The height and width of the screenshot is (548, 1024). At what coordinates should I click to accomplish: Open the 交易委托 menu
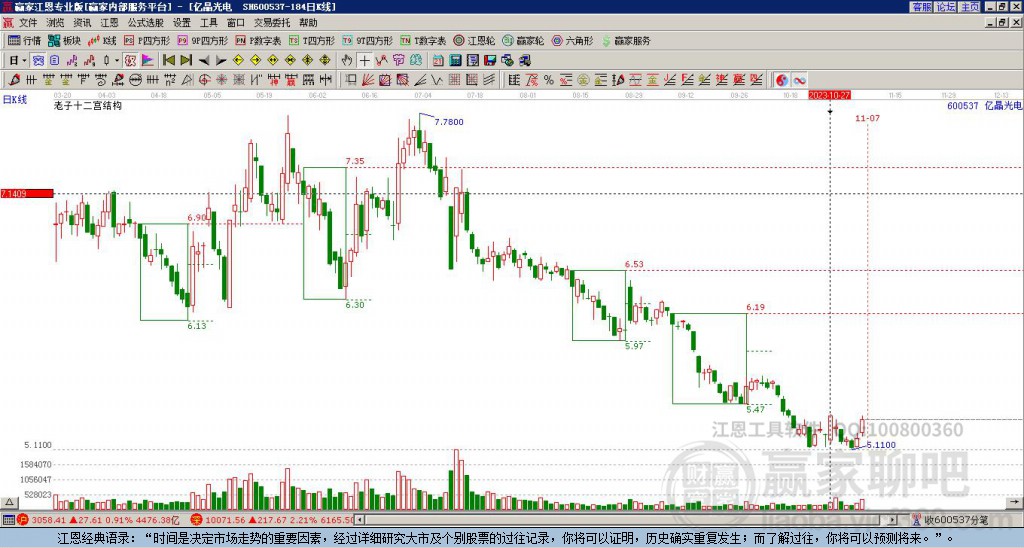[272, 23]
